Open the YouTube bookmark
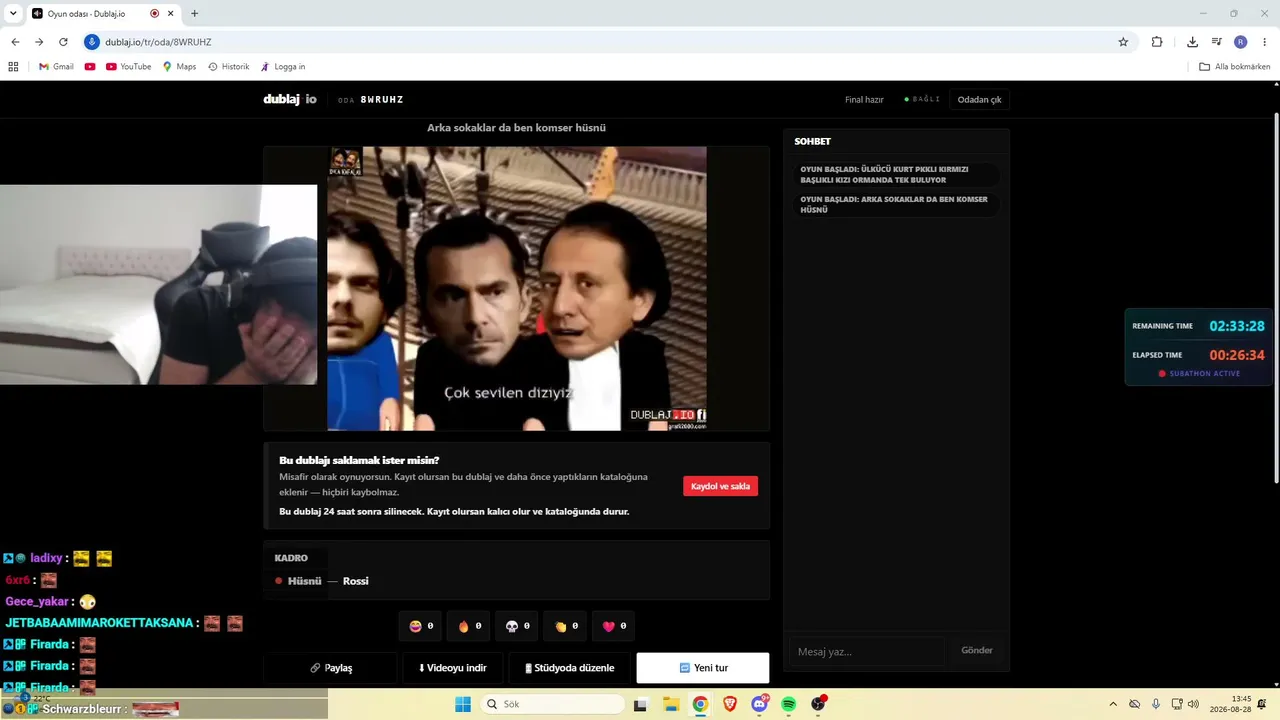 pos(128,67)
